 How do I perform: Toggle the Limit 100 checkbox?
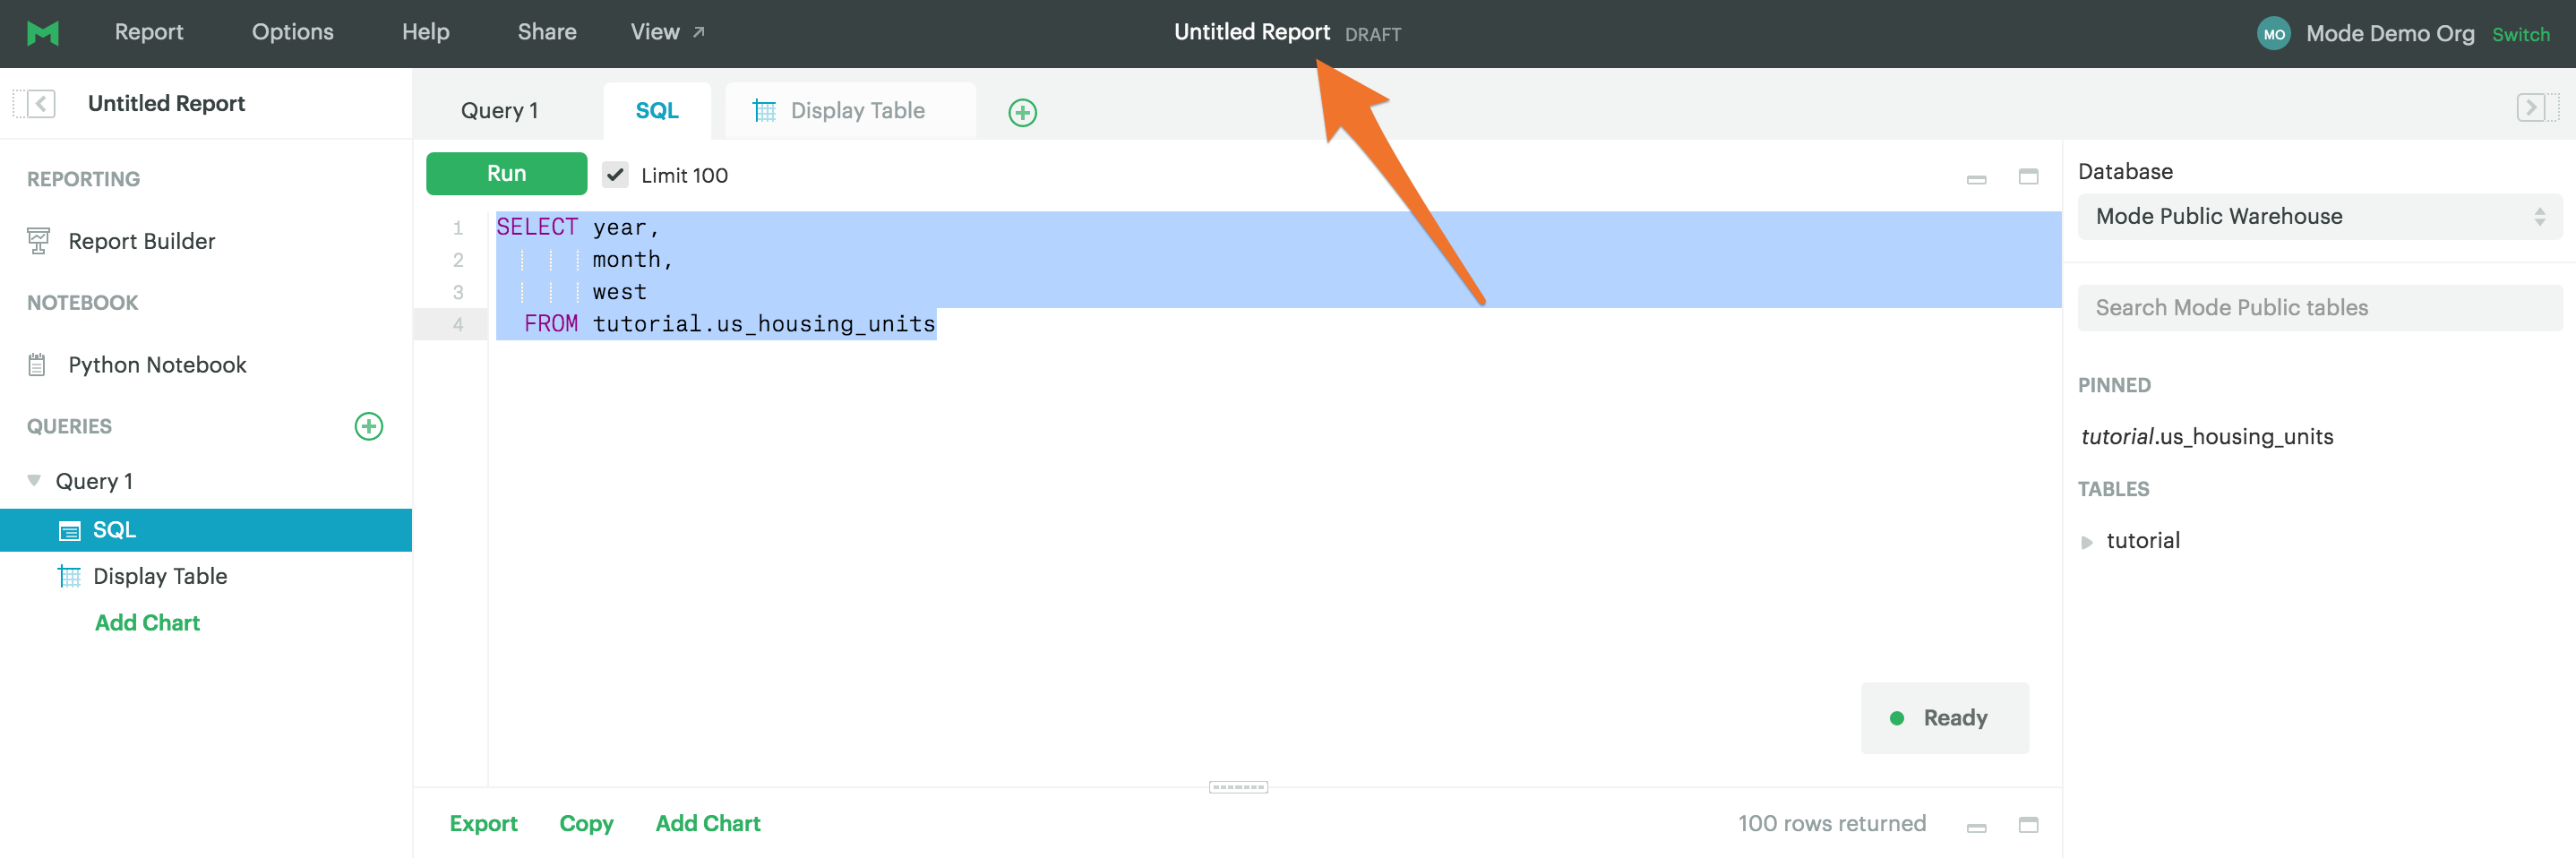pos(615,174)
